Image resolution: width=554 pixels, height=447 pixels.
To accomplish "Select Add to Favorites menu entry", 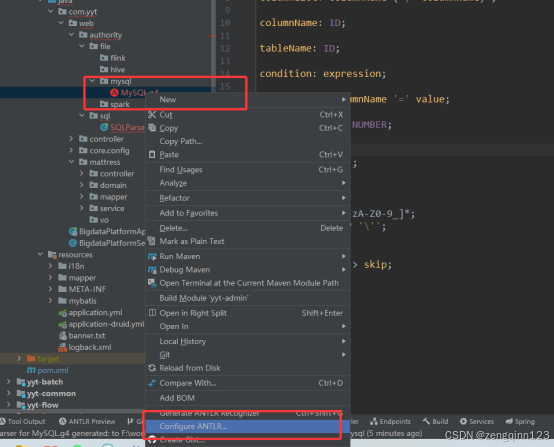I will pyautogui.click(x=248, y=213).
